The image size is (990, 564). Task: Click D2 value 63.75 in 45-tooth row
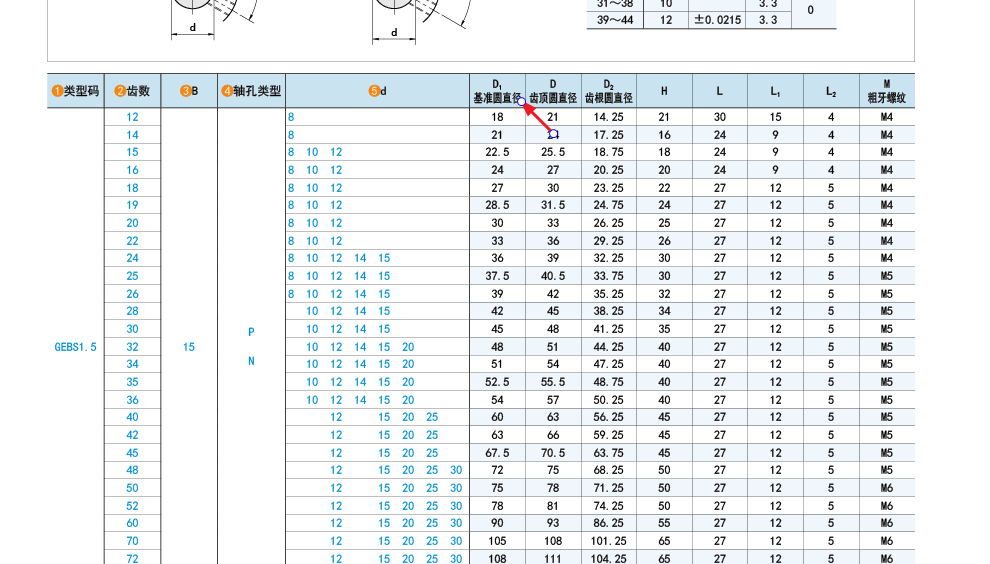tap(609, 453)
